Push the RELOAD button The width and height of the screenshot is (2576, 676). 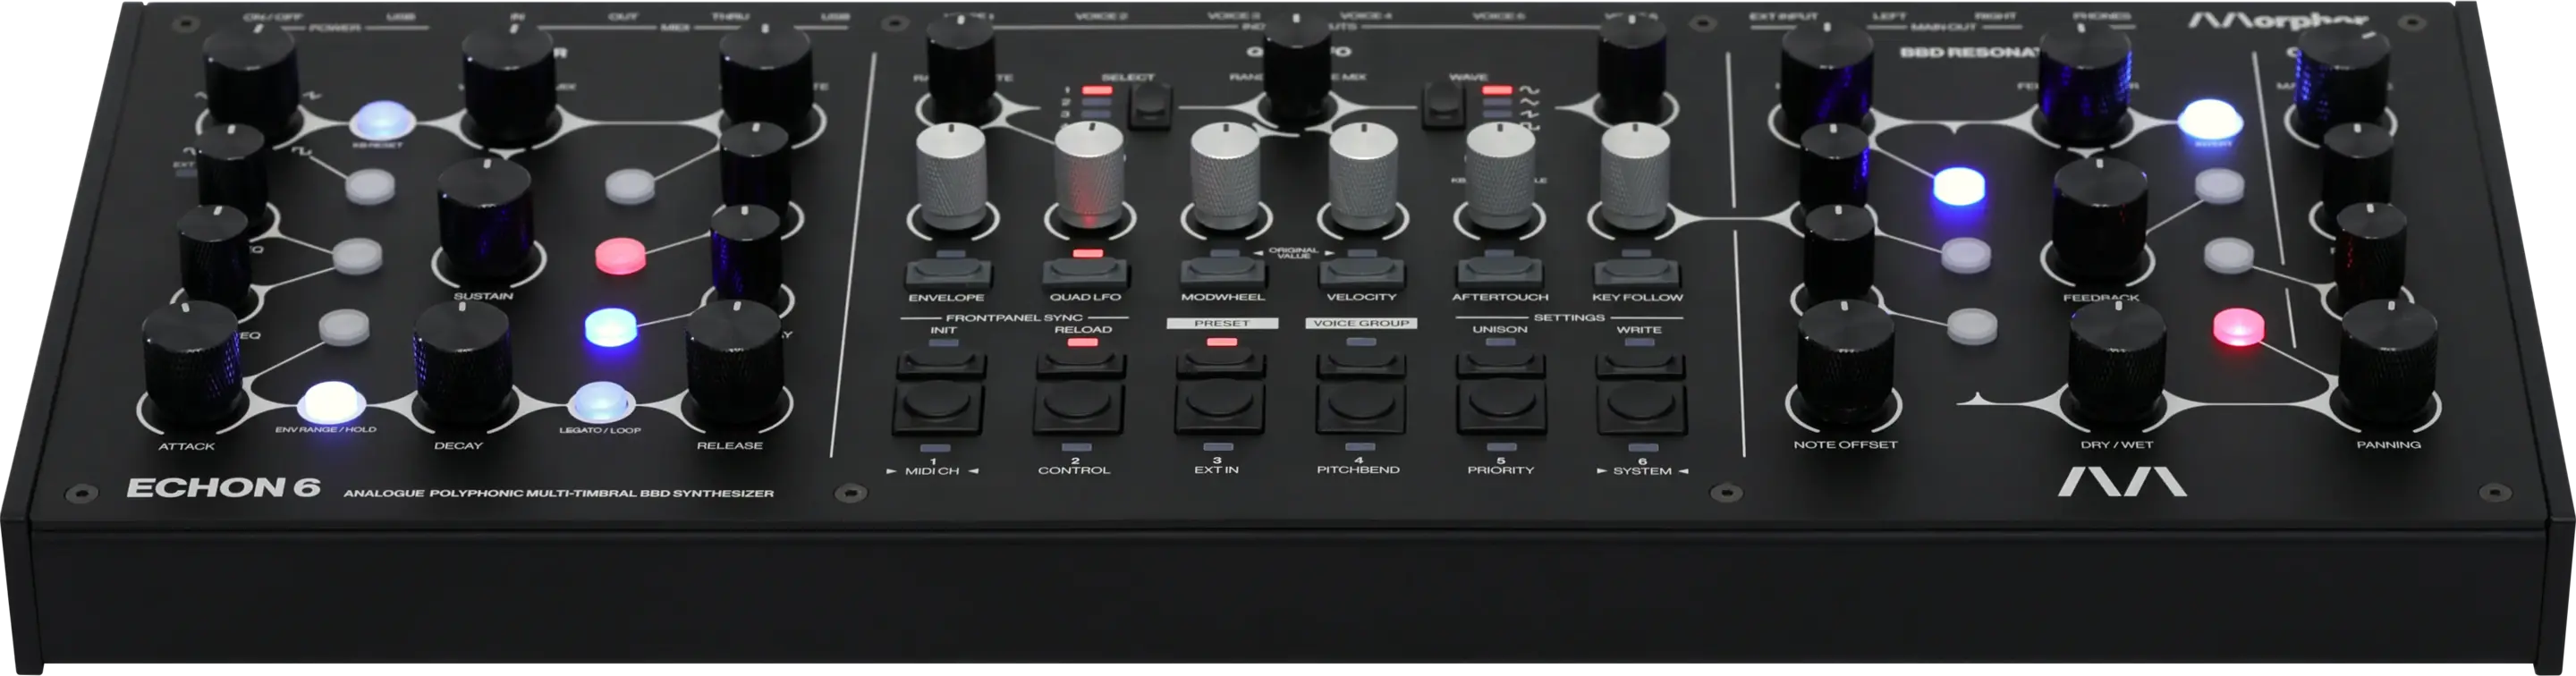[x=1080, y=365]
